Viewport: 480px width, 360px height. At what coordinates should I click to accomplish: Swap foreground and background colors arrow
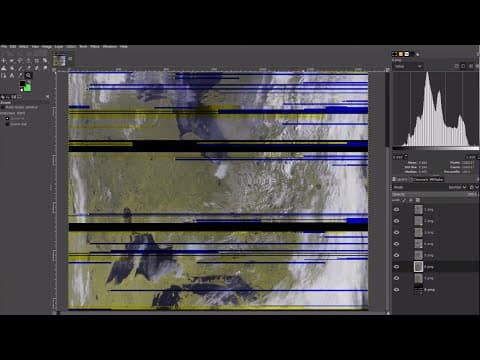click(x=29, y=81)
